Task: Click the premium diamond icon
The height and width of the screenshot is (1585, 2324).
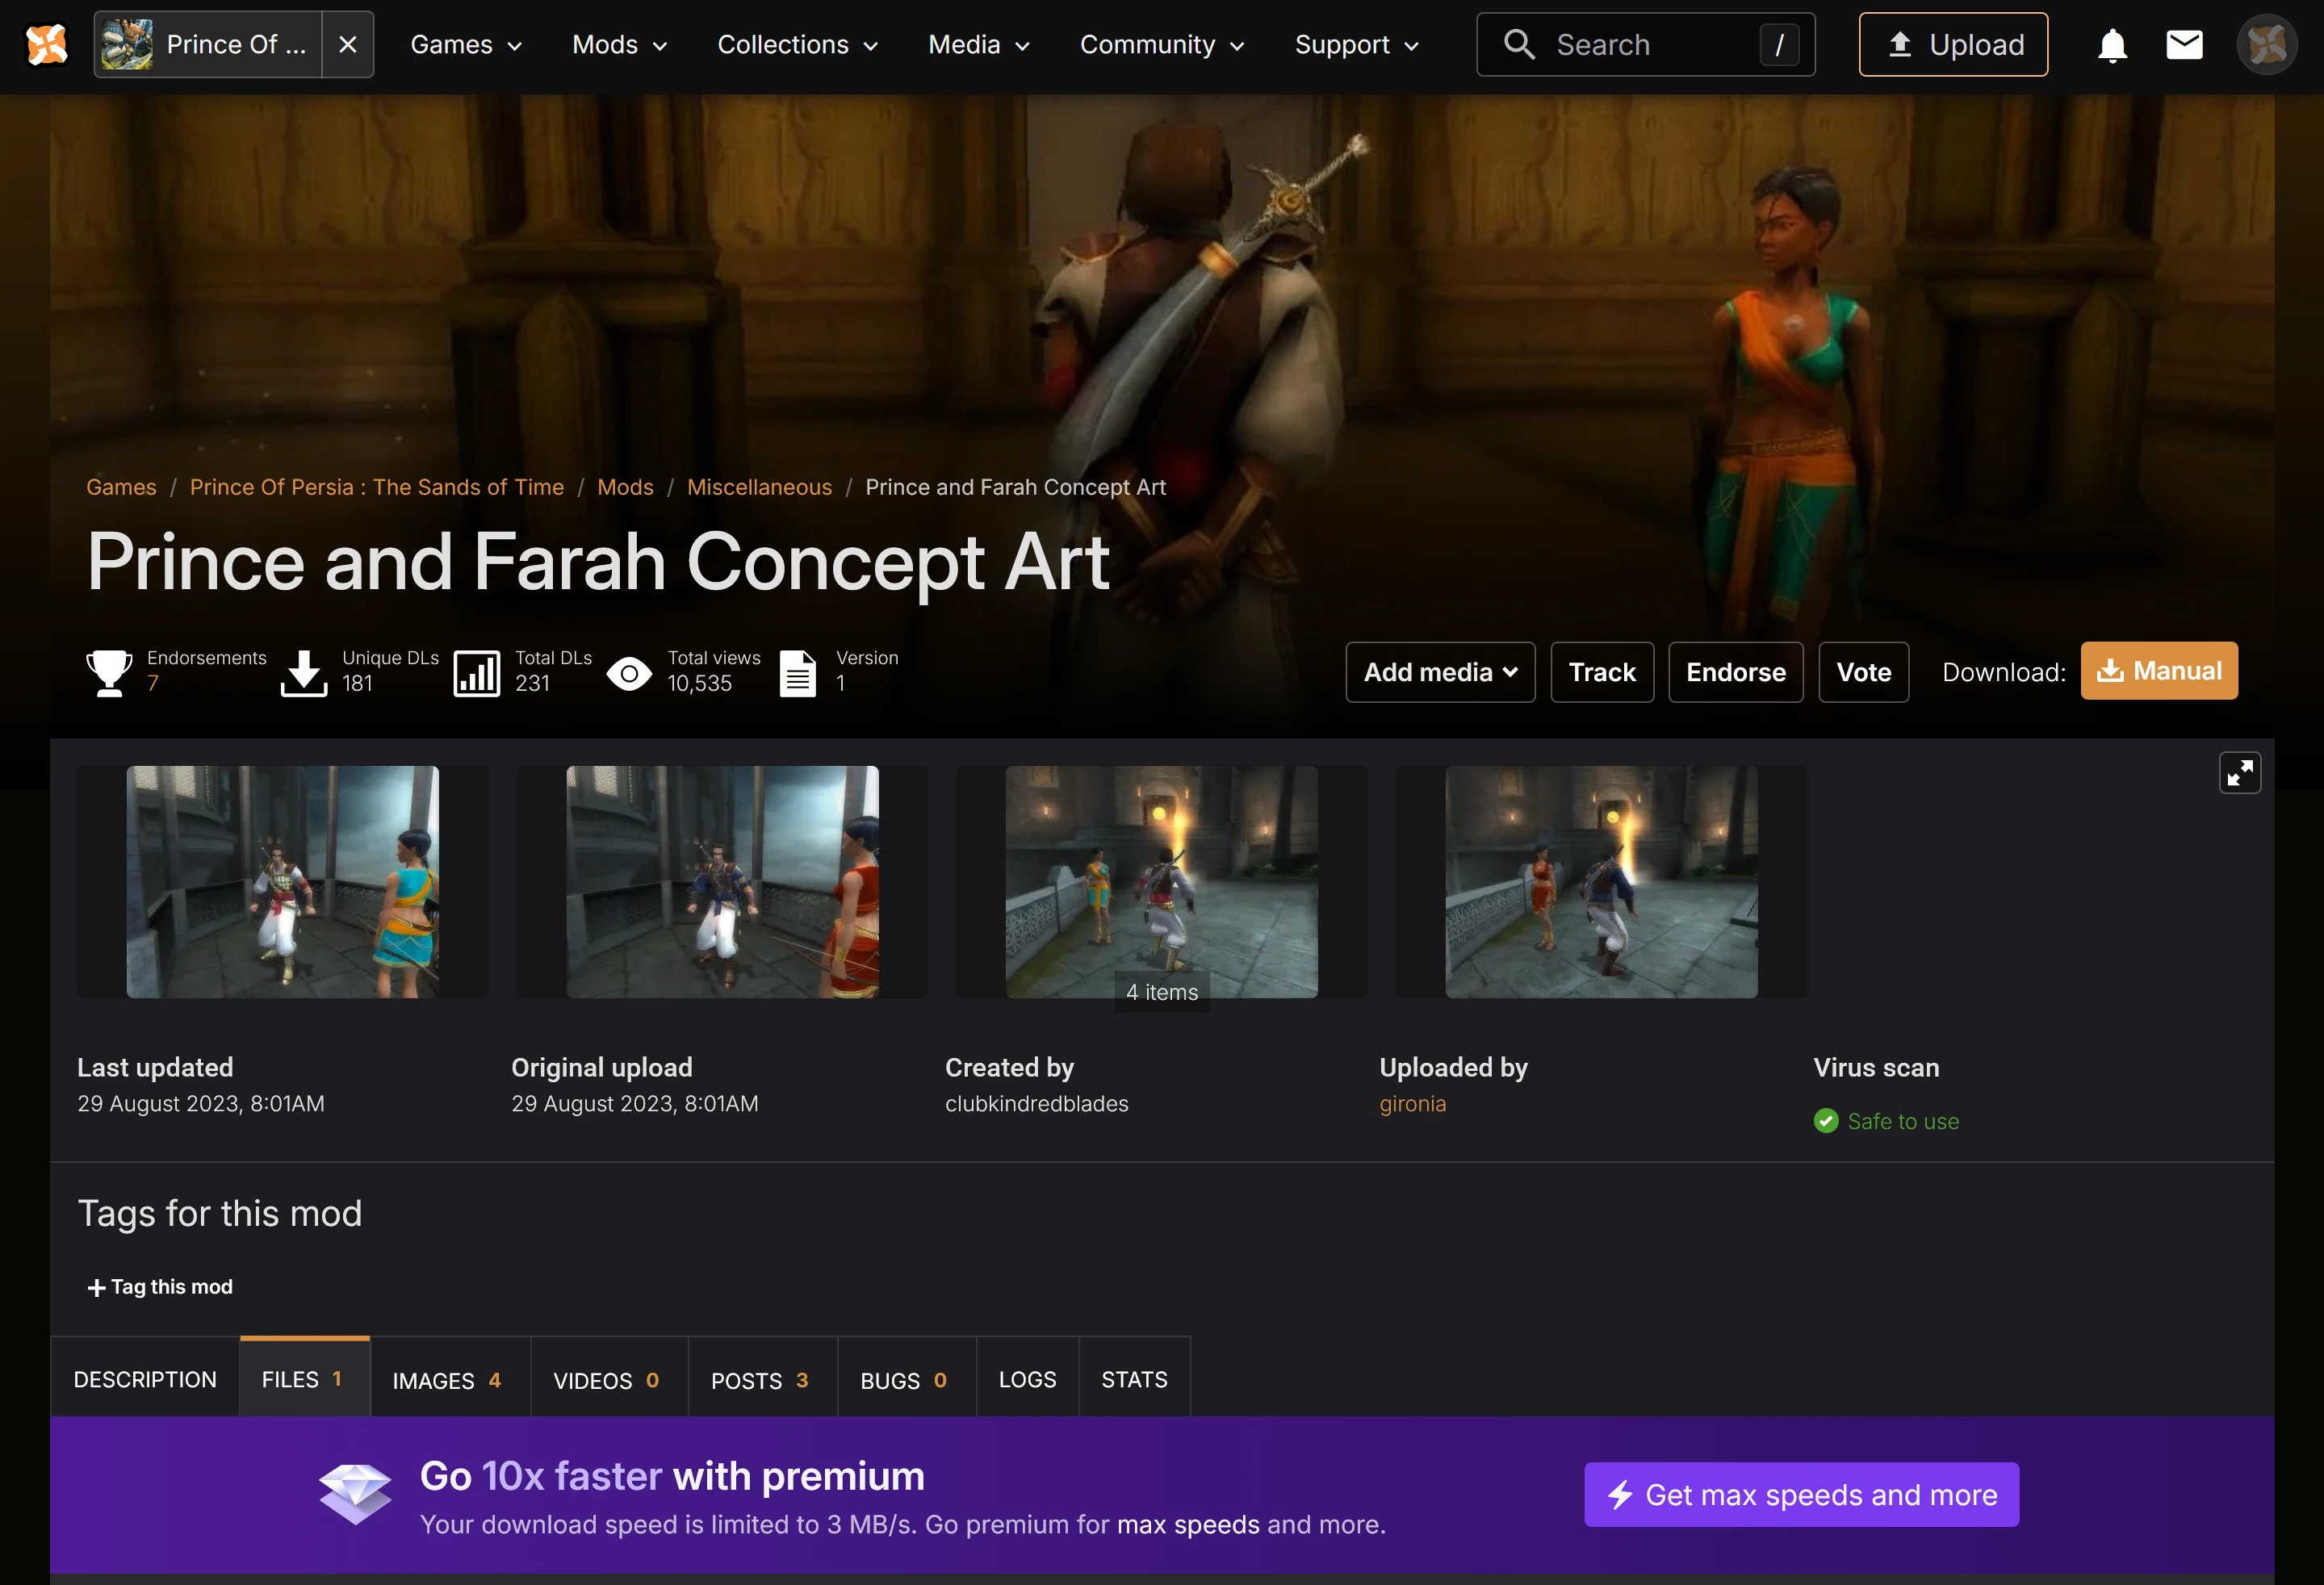Action: click(355, 1494)
